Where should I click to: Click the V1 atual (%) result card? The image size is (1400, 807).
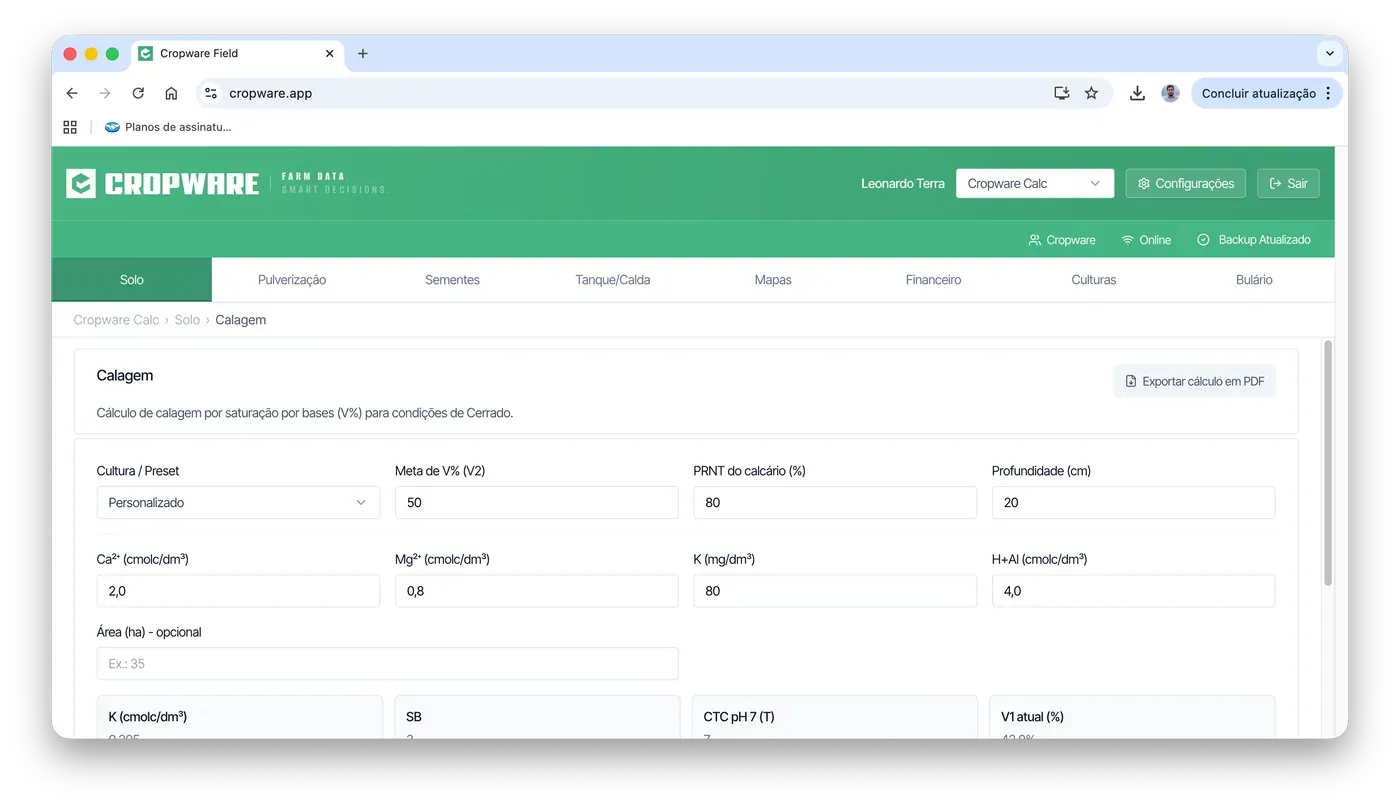pyautogui.click(x=1132, y=718)
